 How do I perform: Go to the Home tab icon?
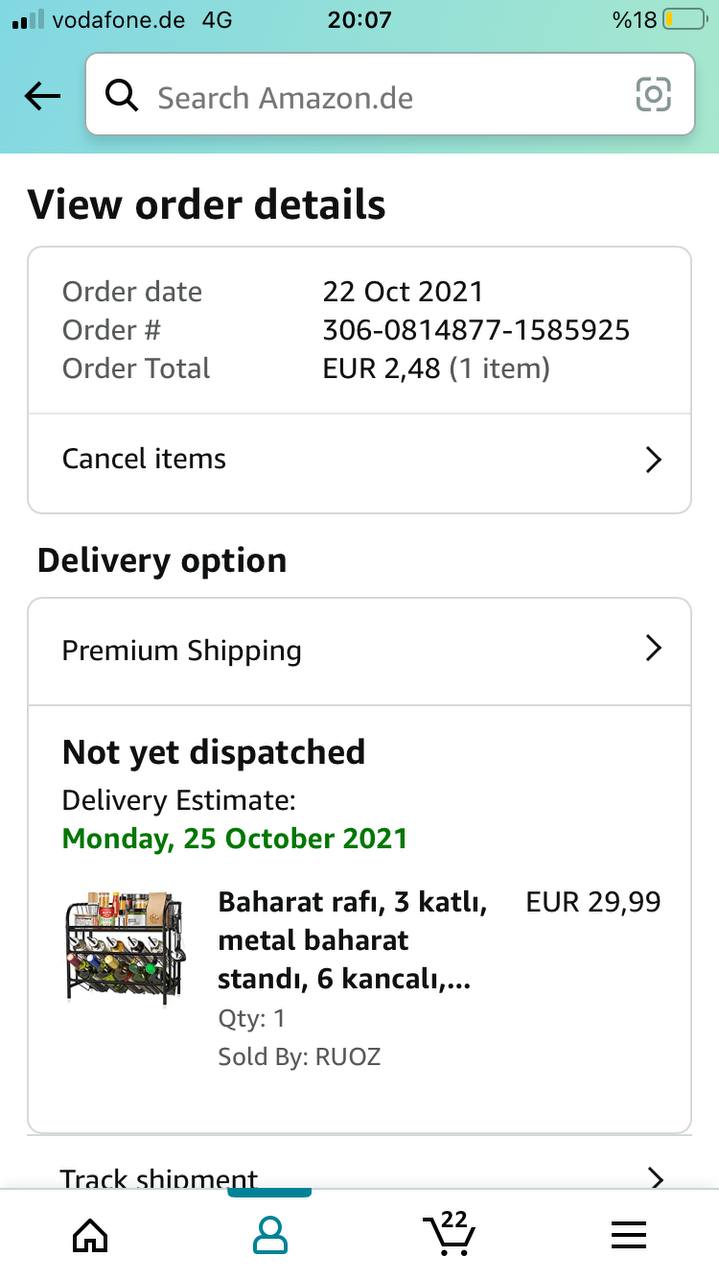coord(90,1236)
